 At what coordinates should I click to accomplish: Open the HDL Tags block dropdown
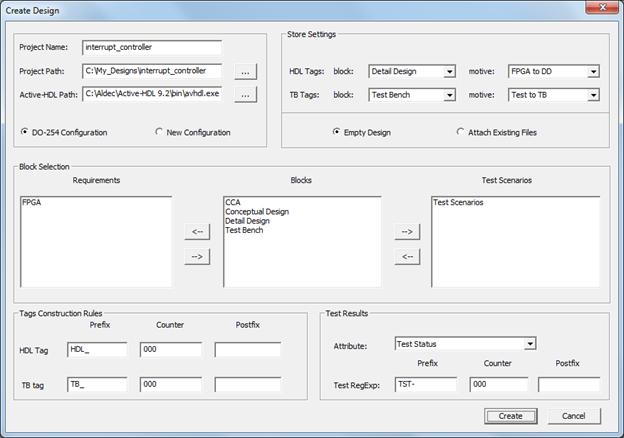click(449, 72)
